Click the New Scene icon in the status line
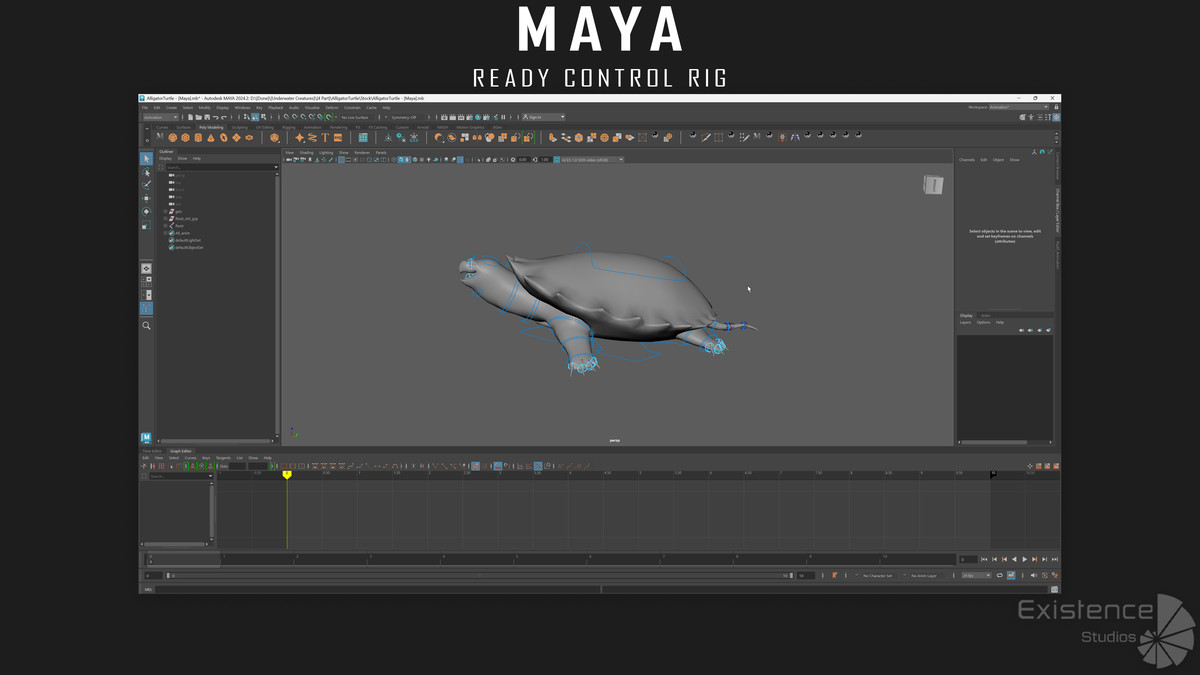The height and width of the screenshot is (675, 1200). coord(191,117)
